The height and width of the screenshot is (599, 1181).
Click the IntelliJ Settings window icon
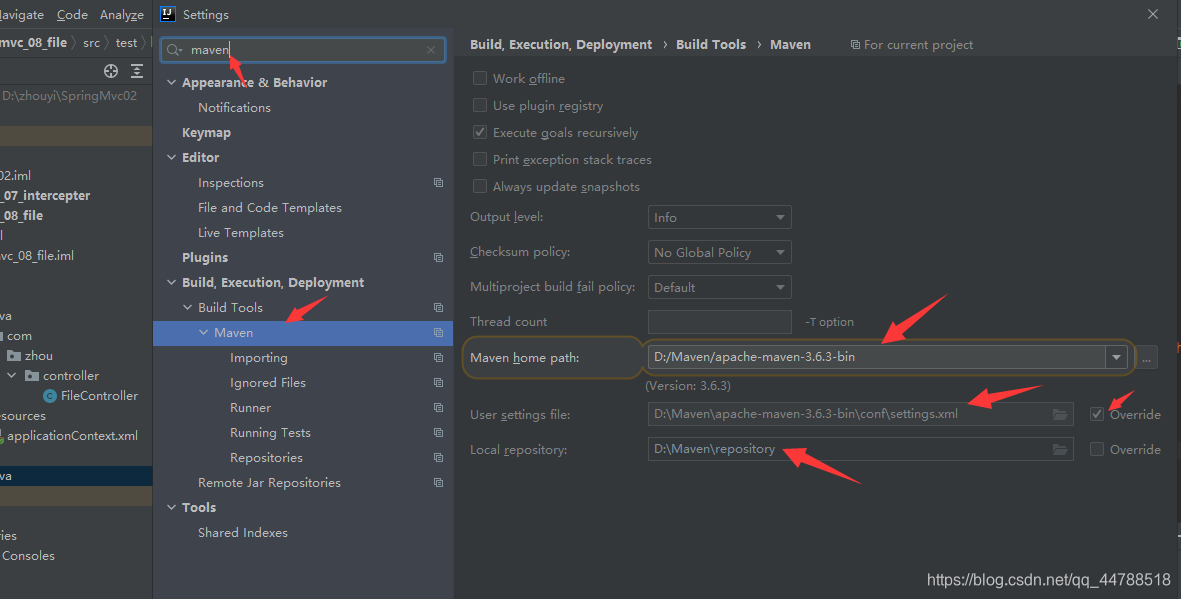pyautogui.click(x=168, y=14)
